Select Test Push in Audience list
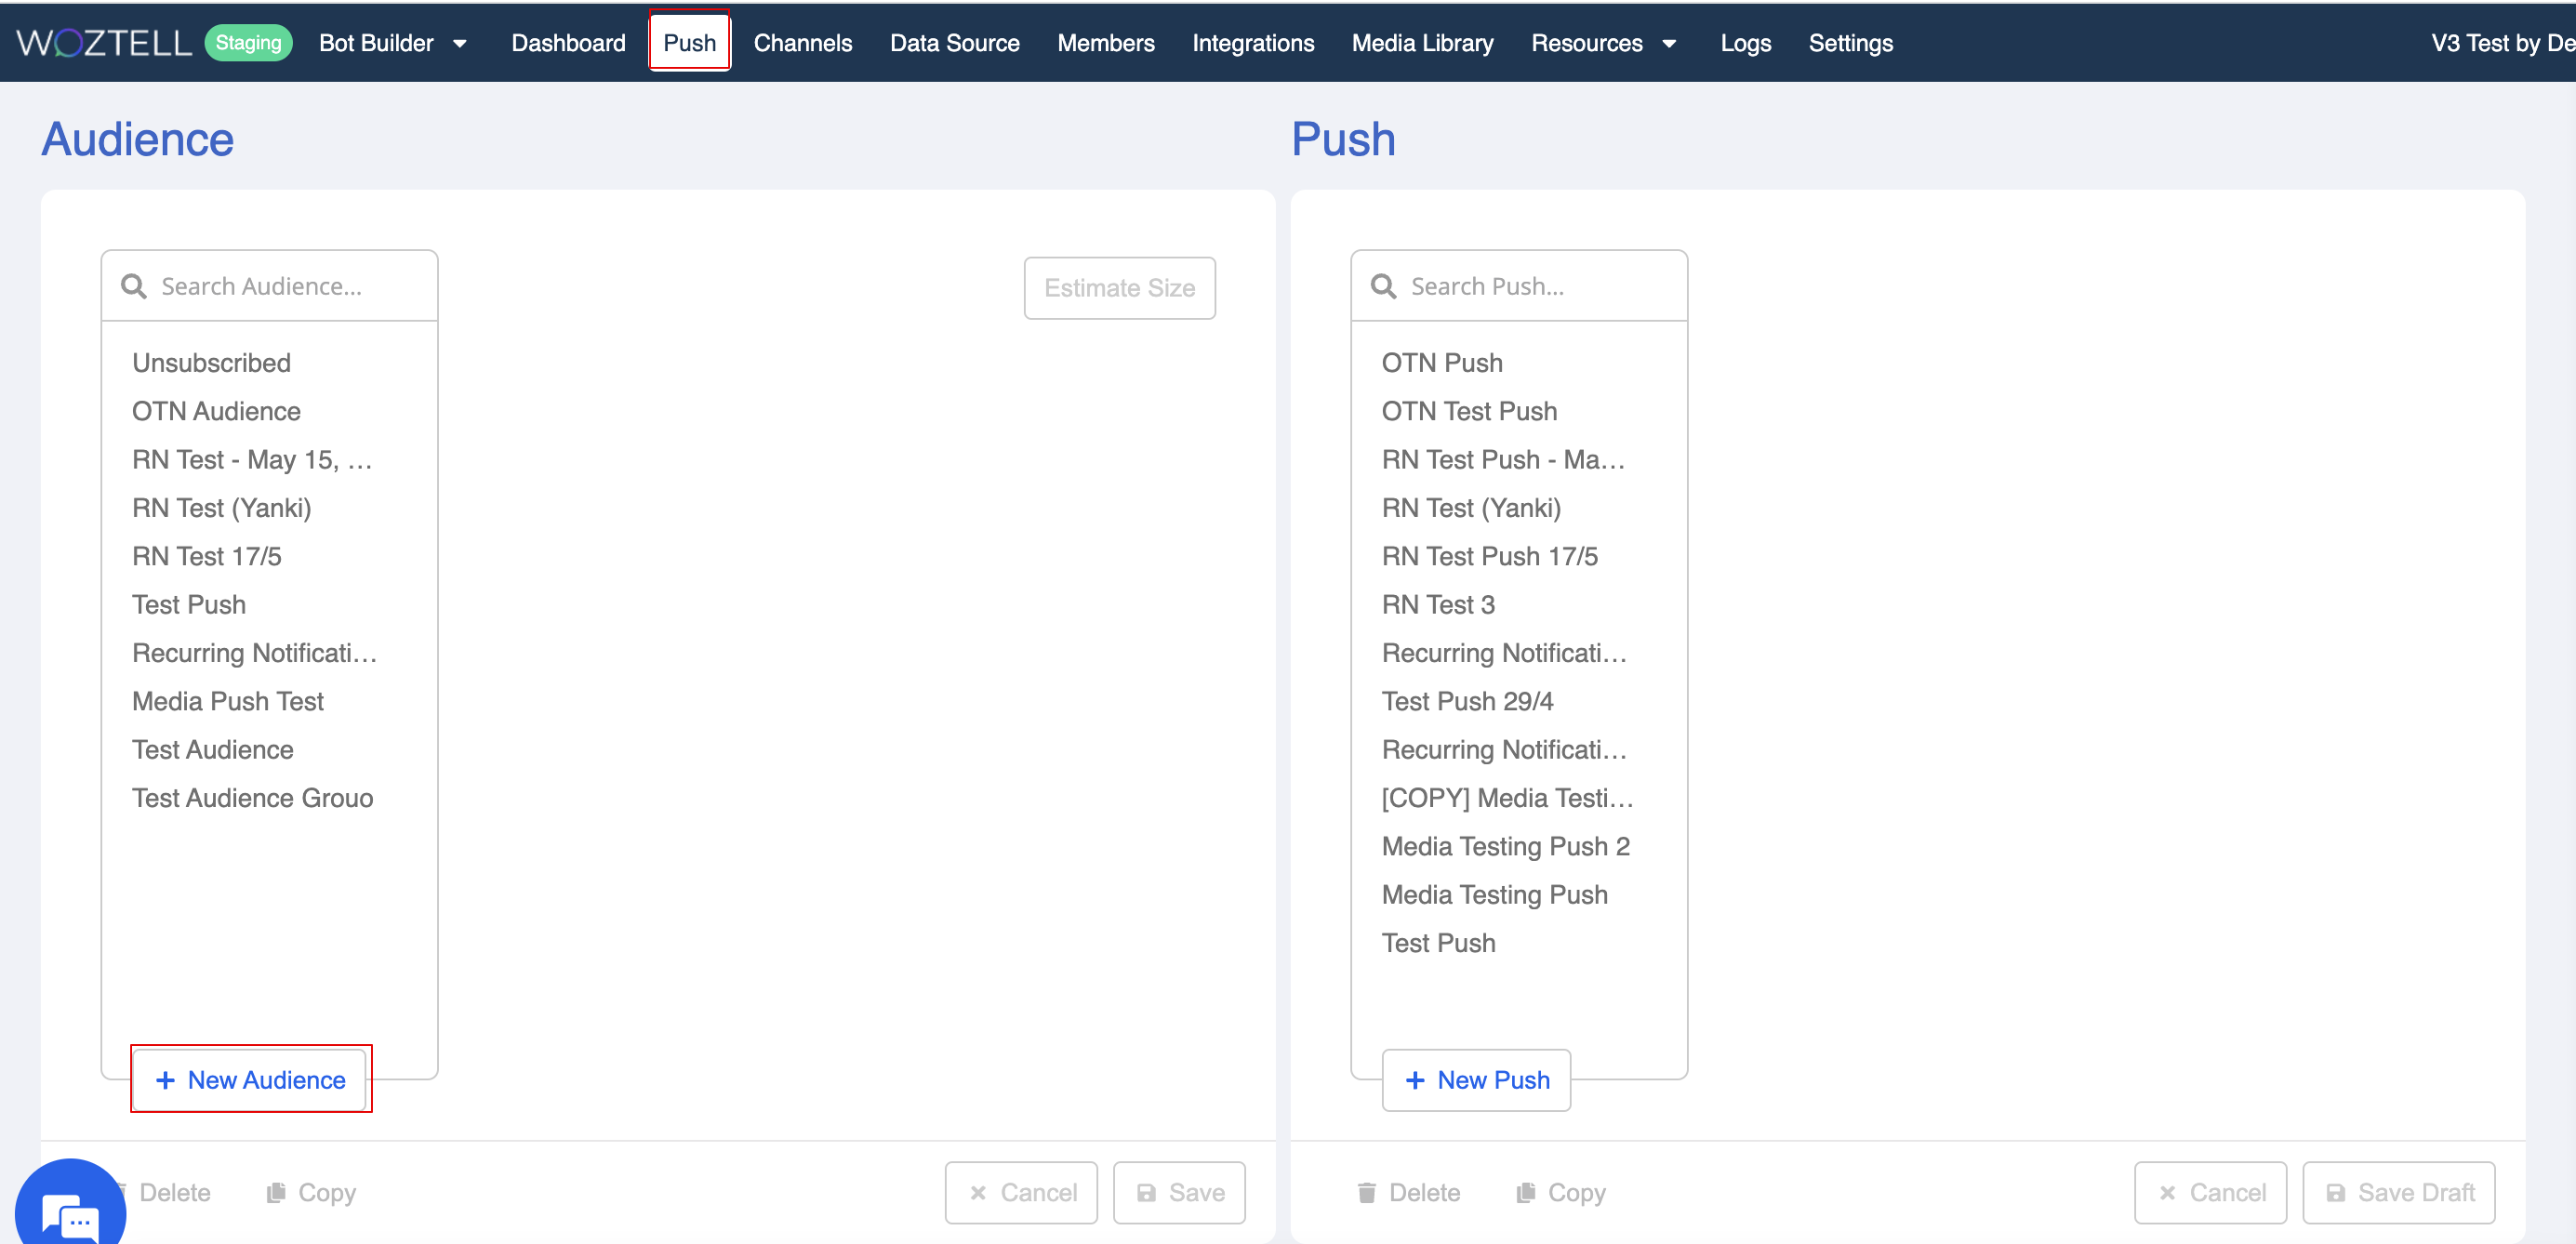Screen dimensions: 2576x1244 [189, 605]
